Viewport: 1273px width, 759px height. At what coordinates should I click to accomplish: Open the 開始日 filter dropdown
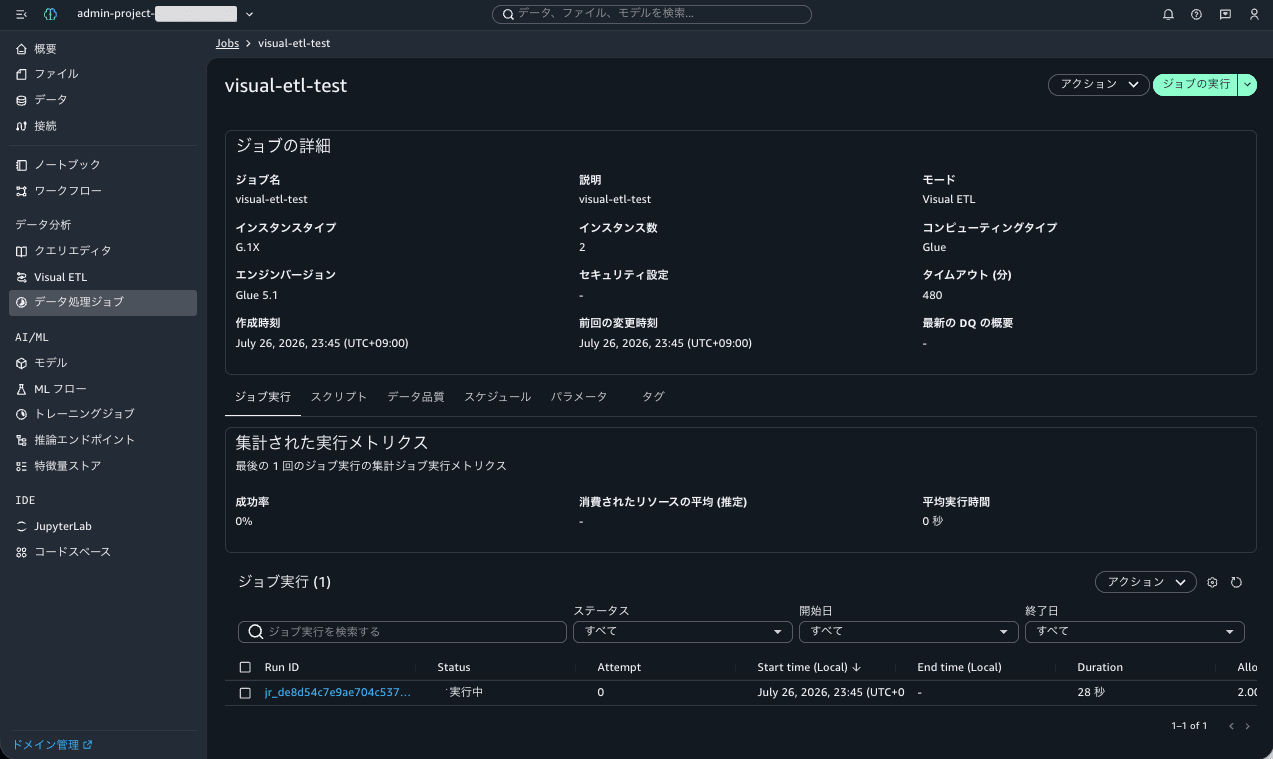click(909, 632)
